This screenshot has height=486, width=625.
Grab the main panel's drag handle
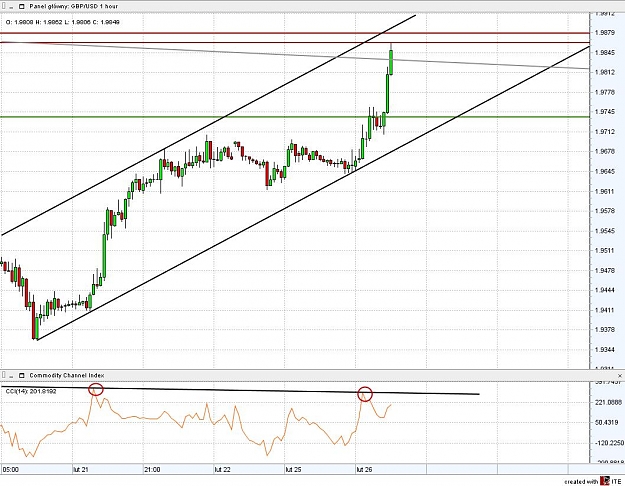tap(4, 7)
